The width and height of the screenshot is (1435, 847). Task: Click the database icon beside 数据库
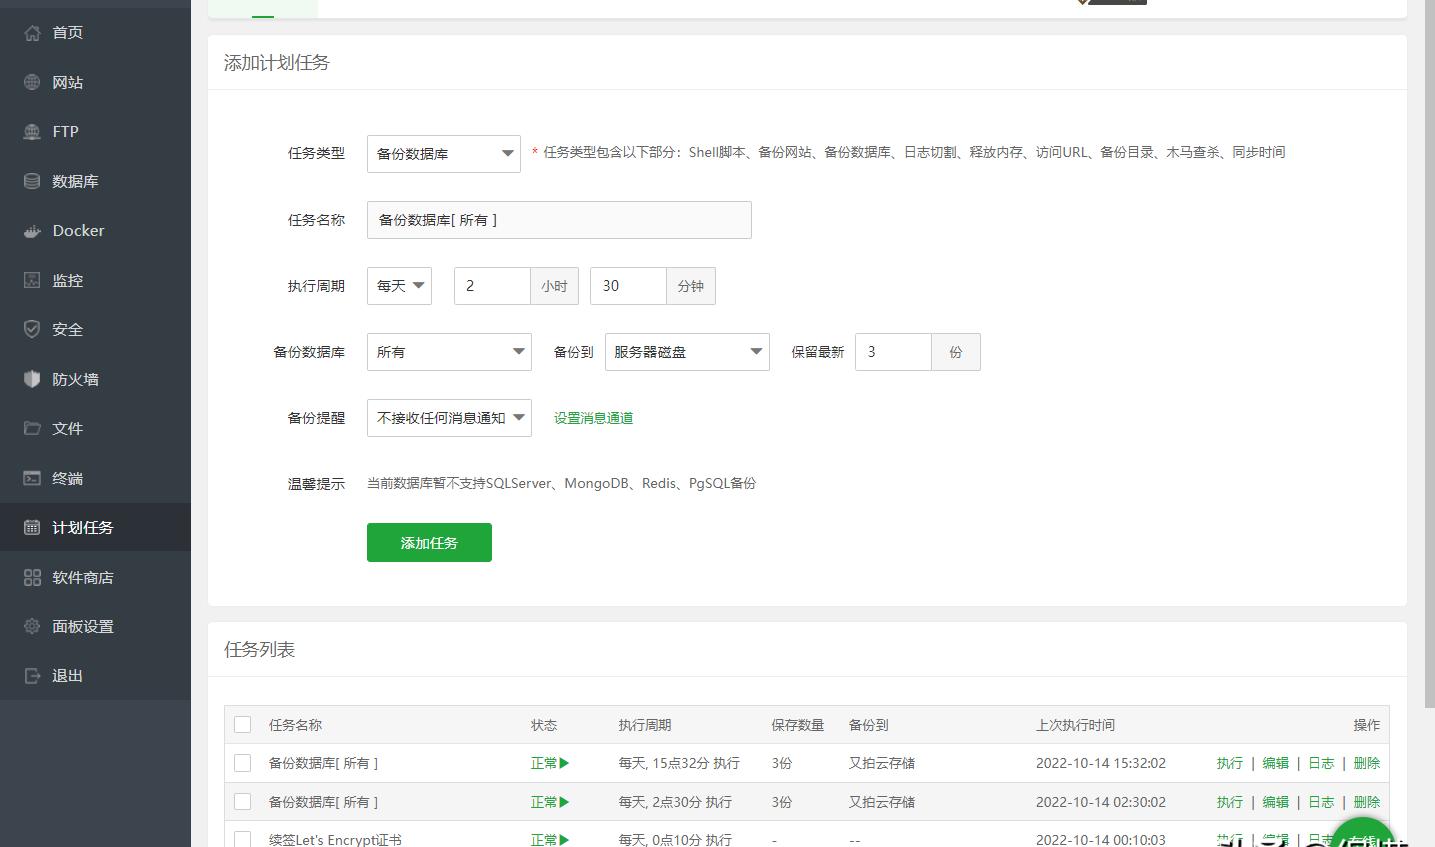(x=32, y=181)
